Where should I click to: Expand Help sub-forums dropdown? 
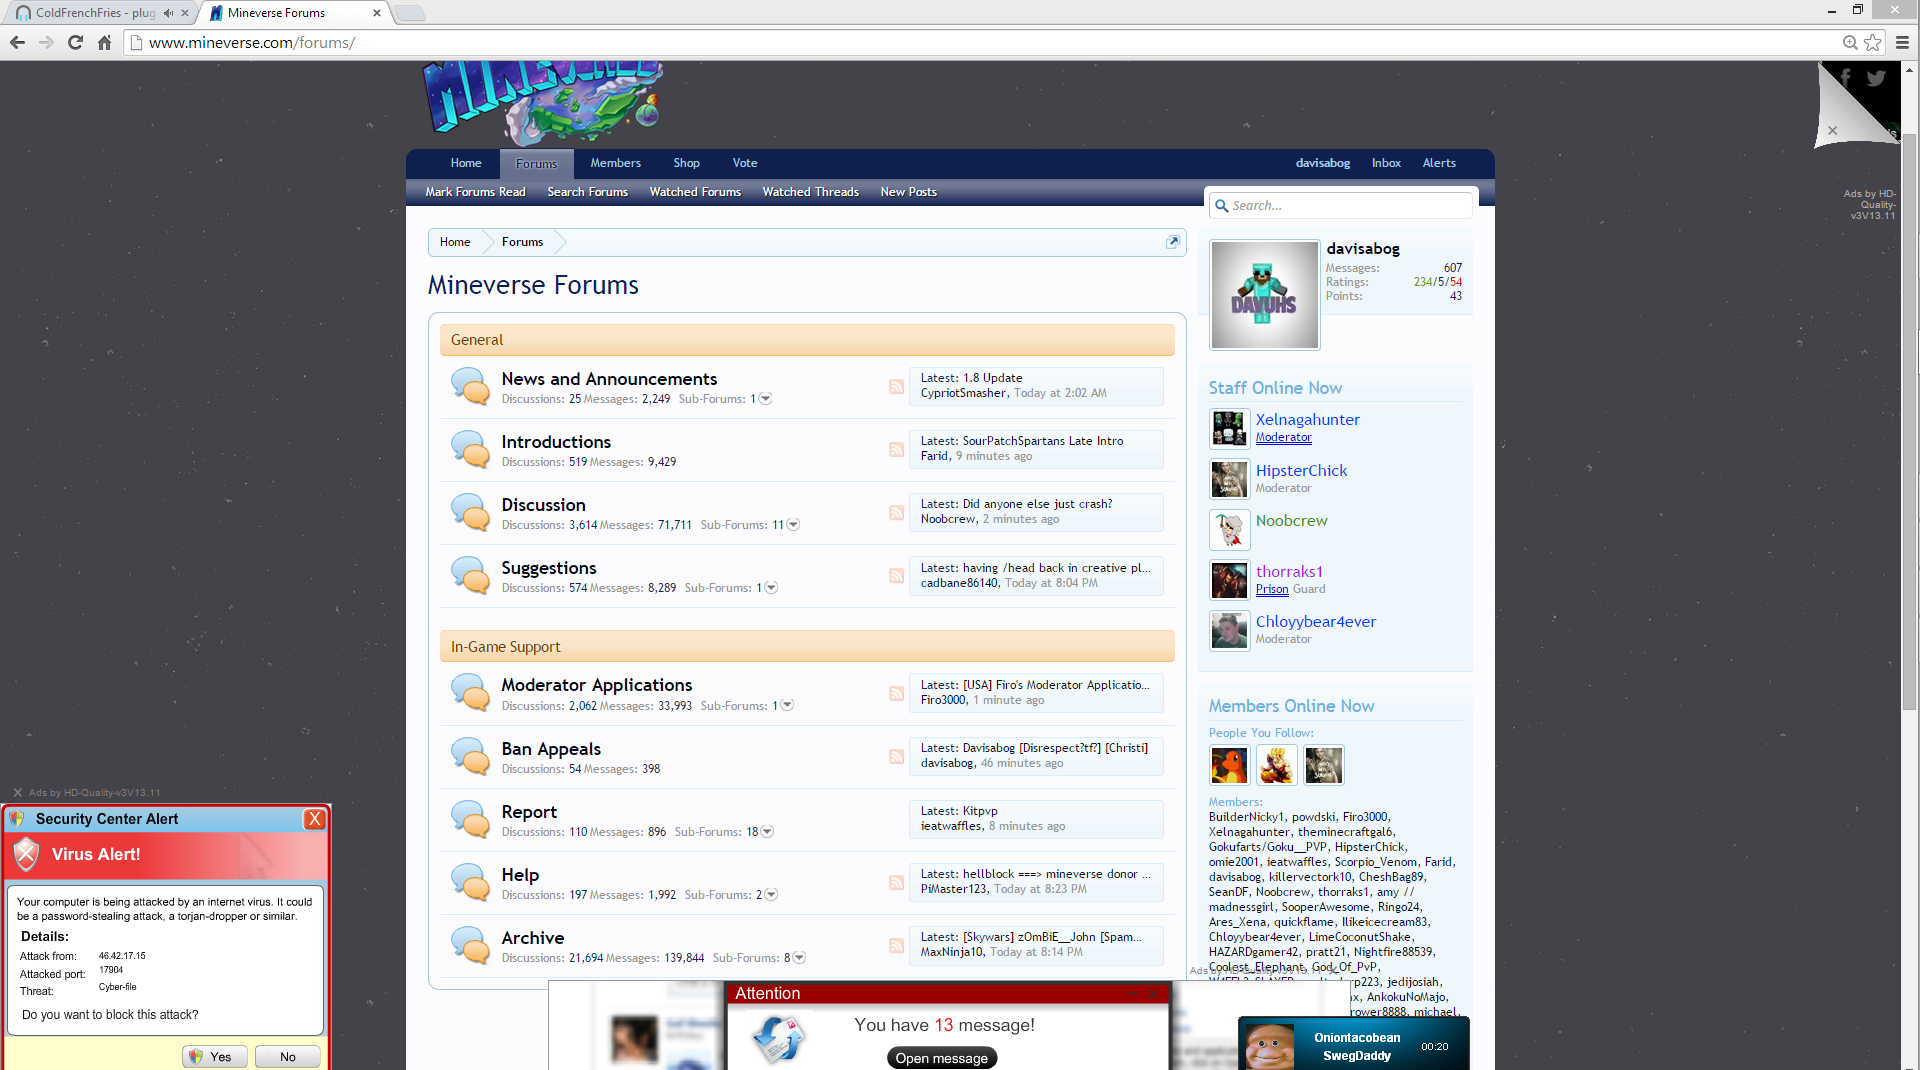771,895
